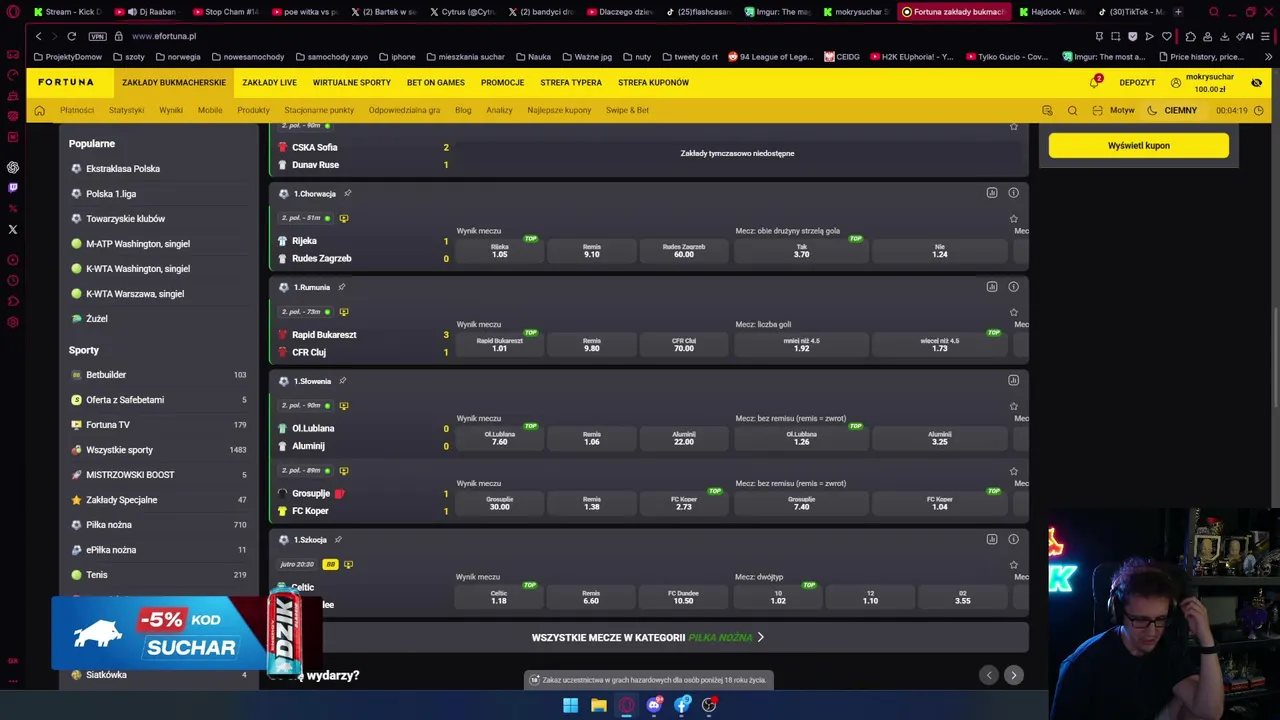Open STREFA TYPERA tab
Viewport: 1280px width, 720px height.
tap(571, 82)
